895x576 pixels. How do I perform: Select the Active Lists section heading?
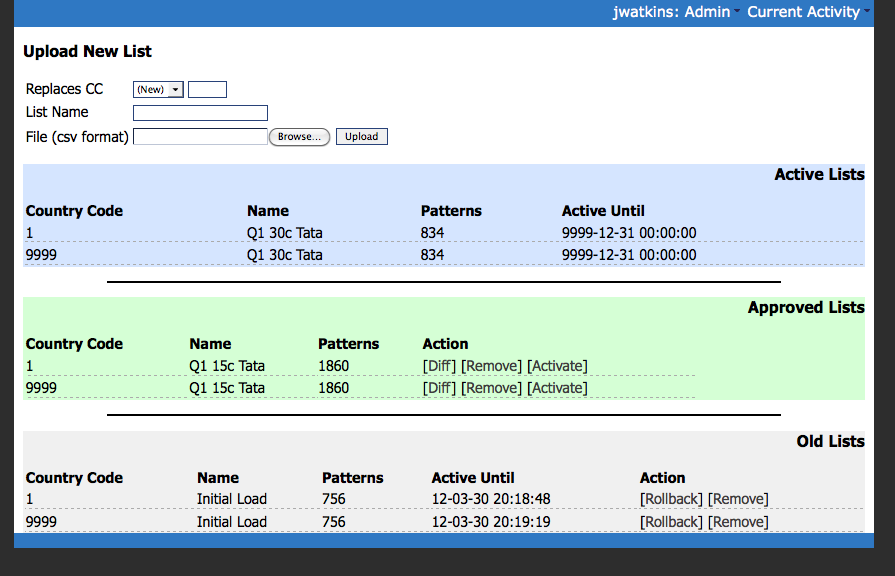[819, 175]
